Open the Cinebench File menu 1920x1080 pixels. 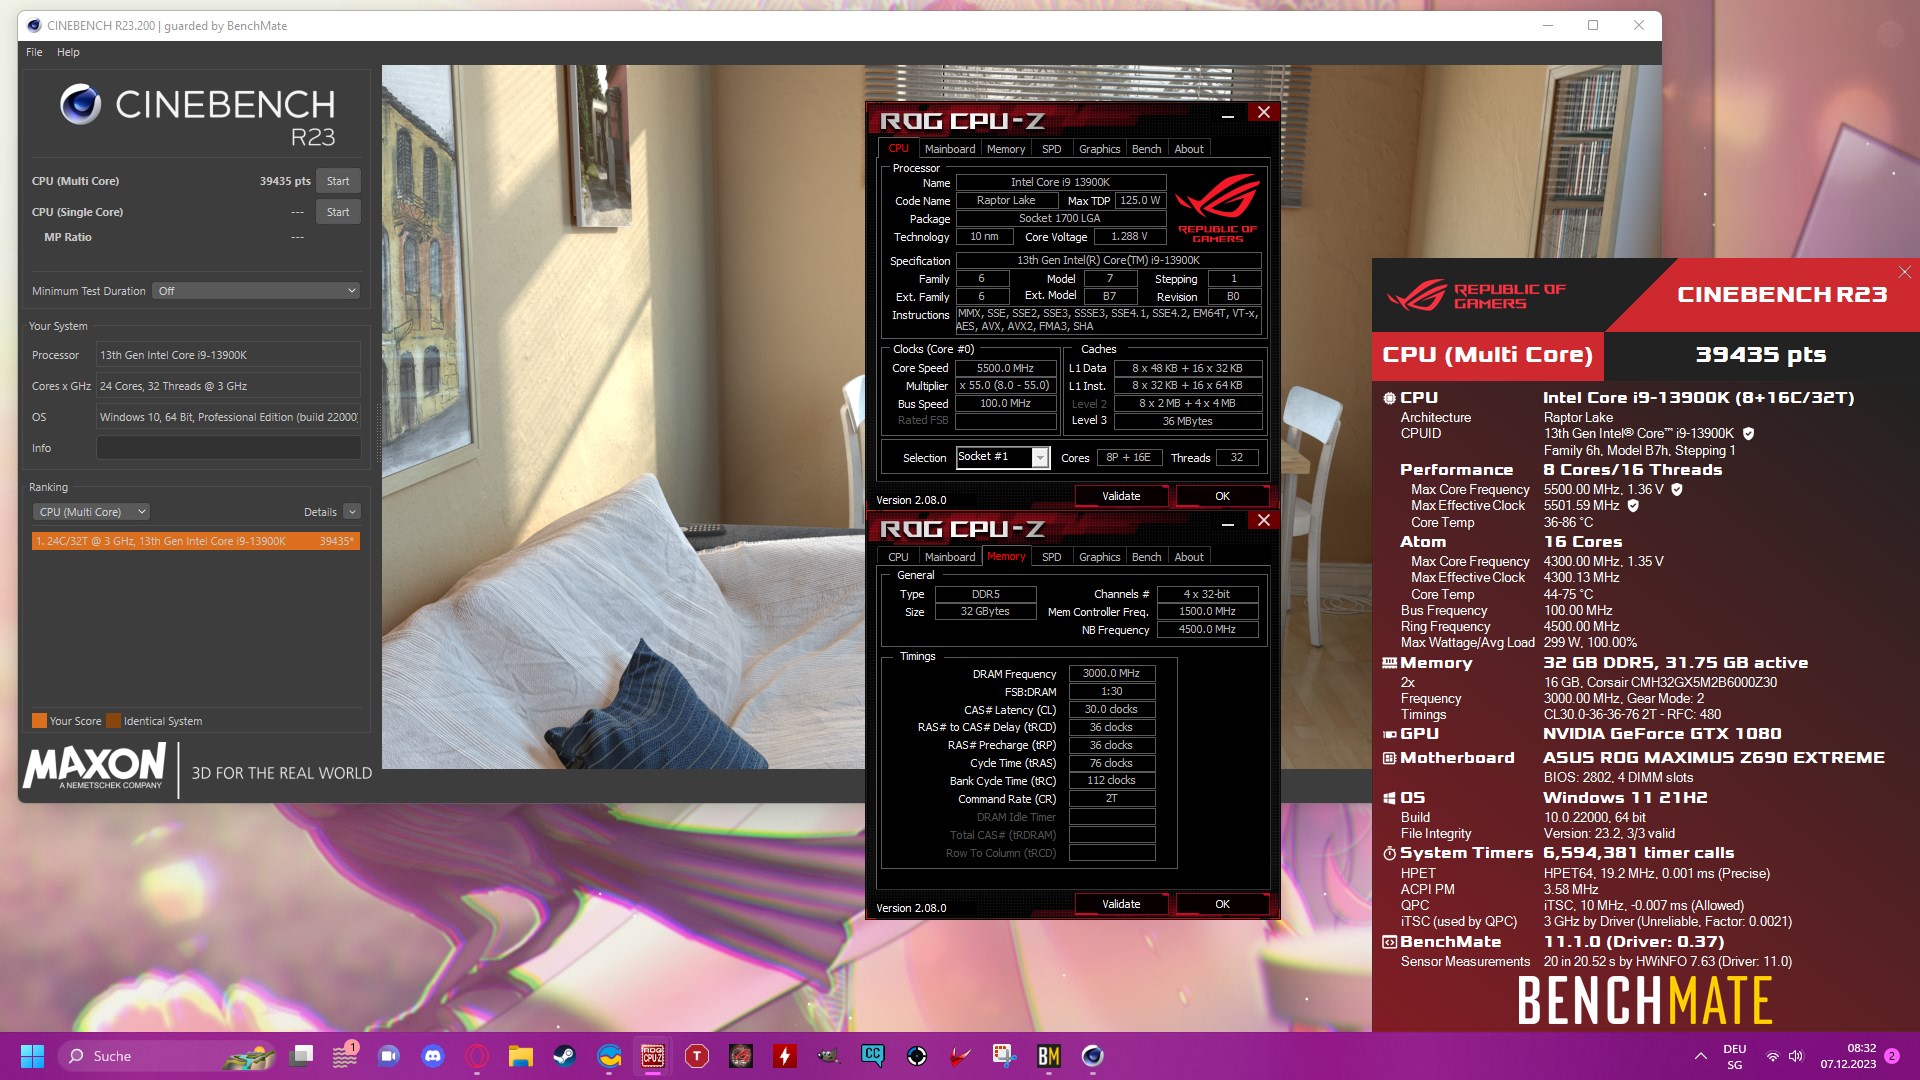[34, 52]
